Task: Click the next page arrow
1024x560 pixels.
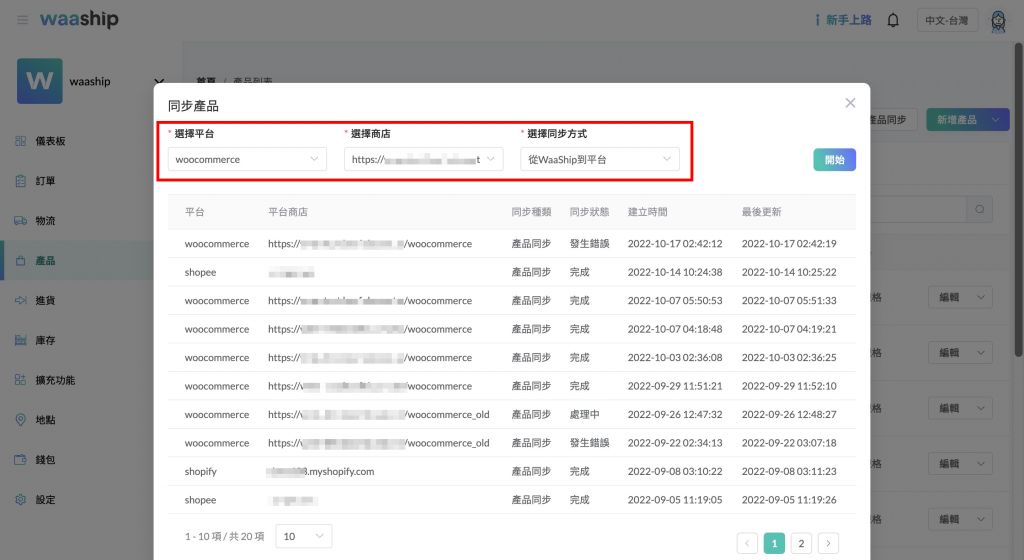Action: pyautogui.click(x=828, y=543)
